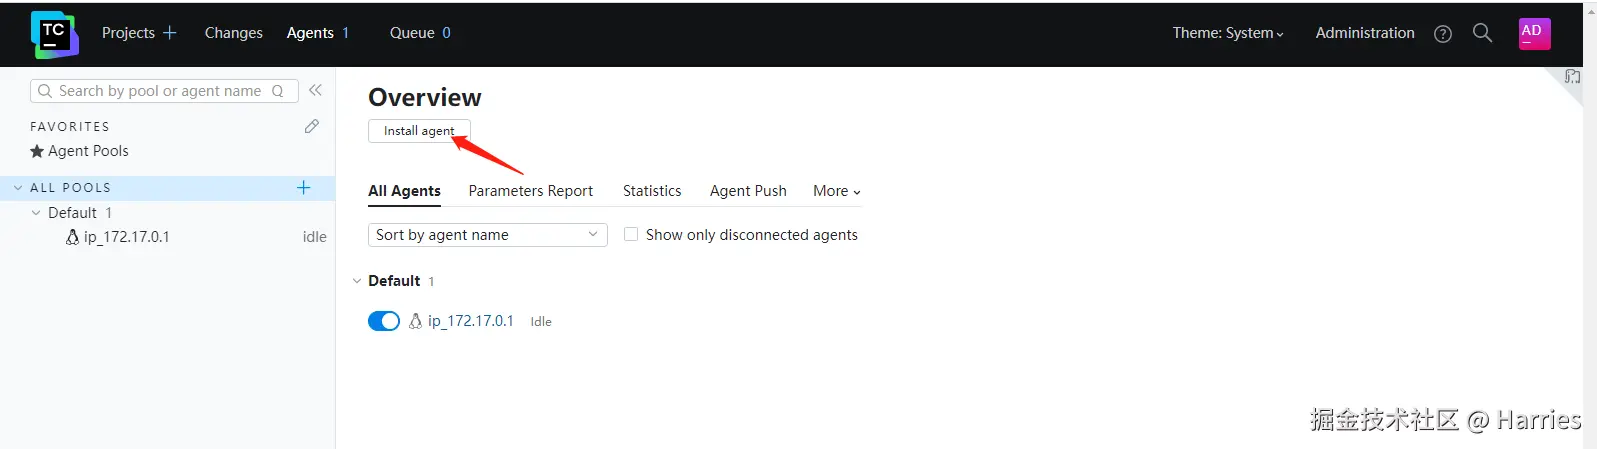Disable agent ip_172.17.0.1 with the toggle
Image resolution: width=1597 pixels, height=449 pixels.
[384, 321]
